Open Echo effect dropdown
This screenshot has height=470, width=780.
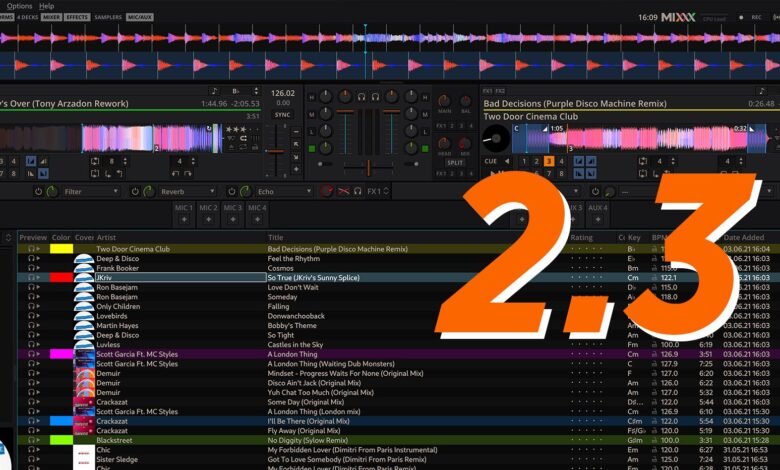(x=285, y=191)
